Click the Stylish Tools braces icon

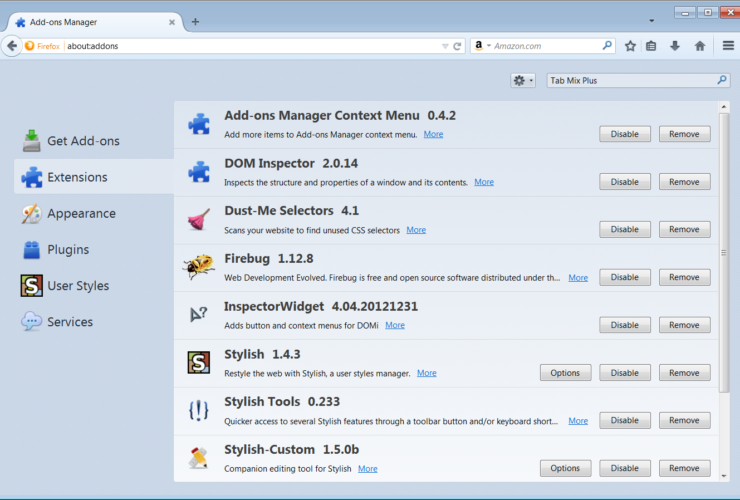tap(199, 410)
